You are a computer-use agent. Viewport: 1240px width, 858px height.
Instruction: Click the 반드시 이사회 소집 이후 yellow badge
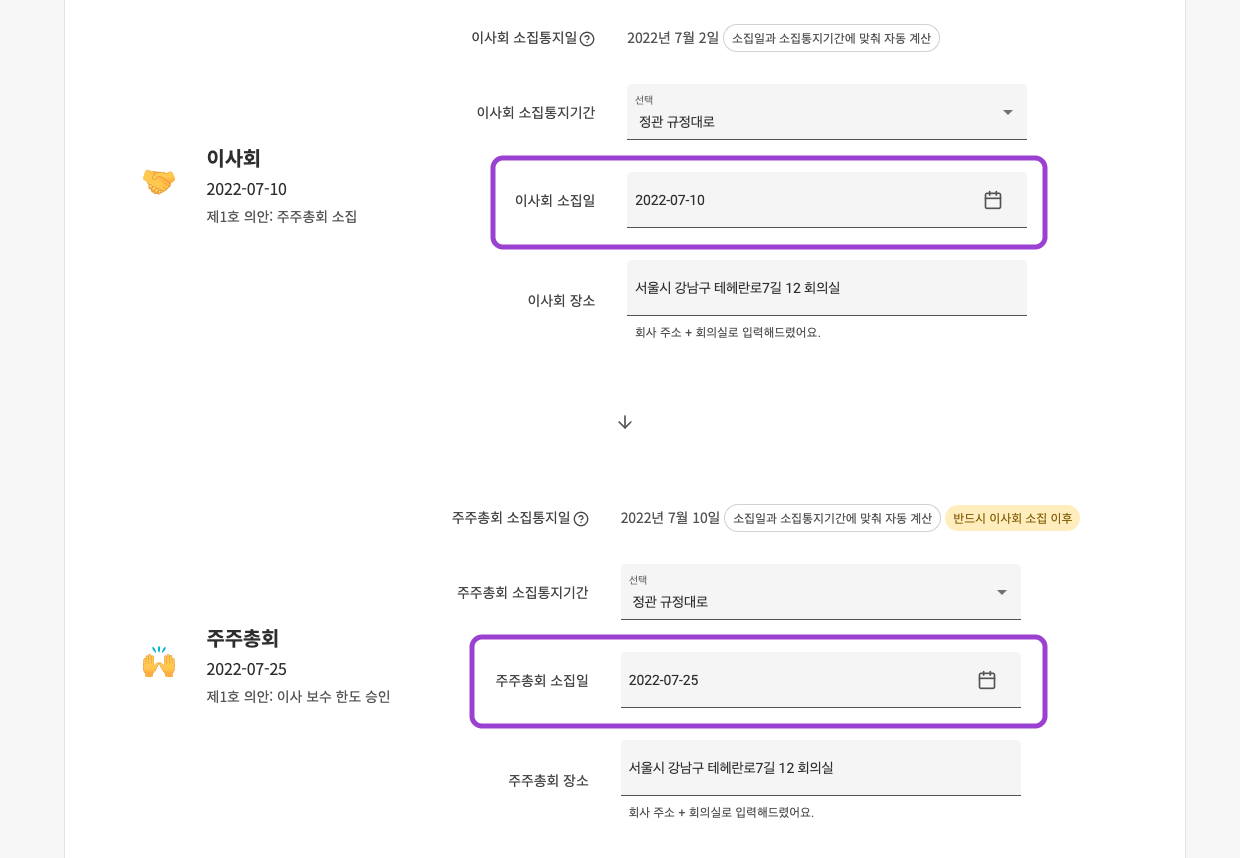(1012, 518)
